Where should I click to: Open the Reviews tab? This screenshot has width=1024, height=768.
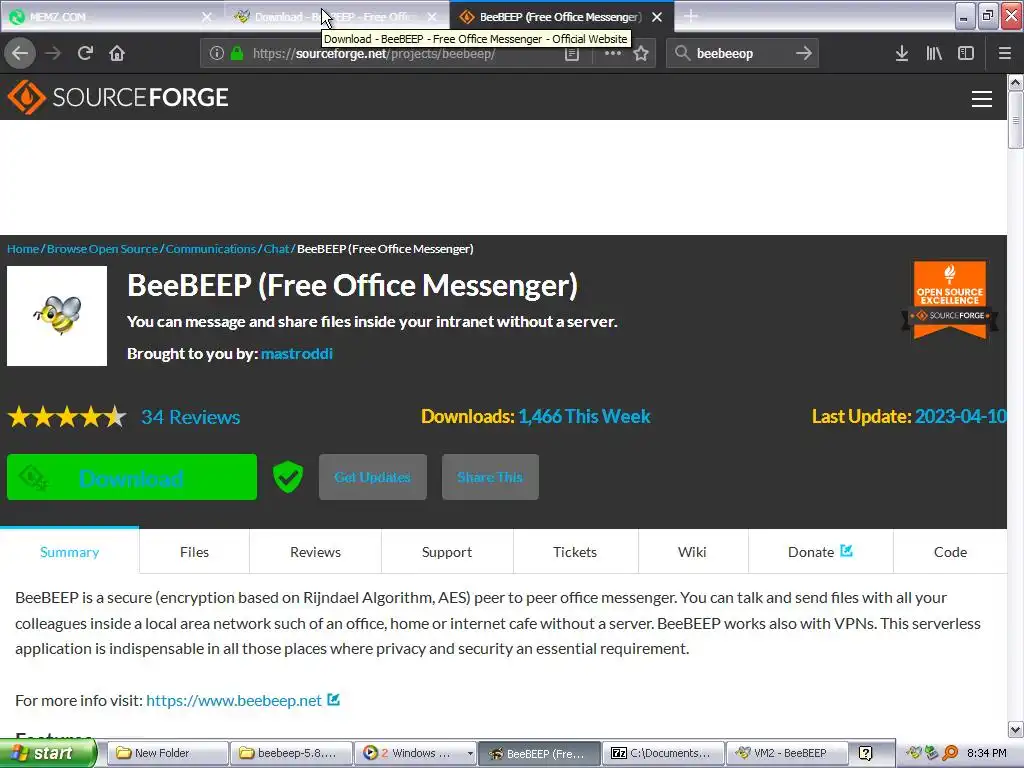(315, 552)
